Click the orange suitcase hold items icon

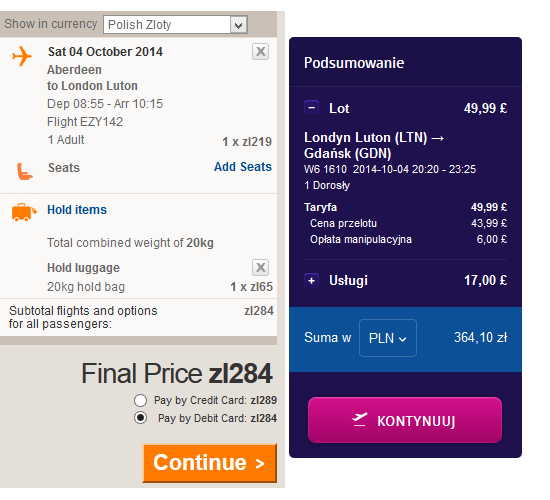pos(24,212)
